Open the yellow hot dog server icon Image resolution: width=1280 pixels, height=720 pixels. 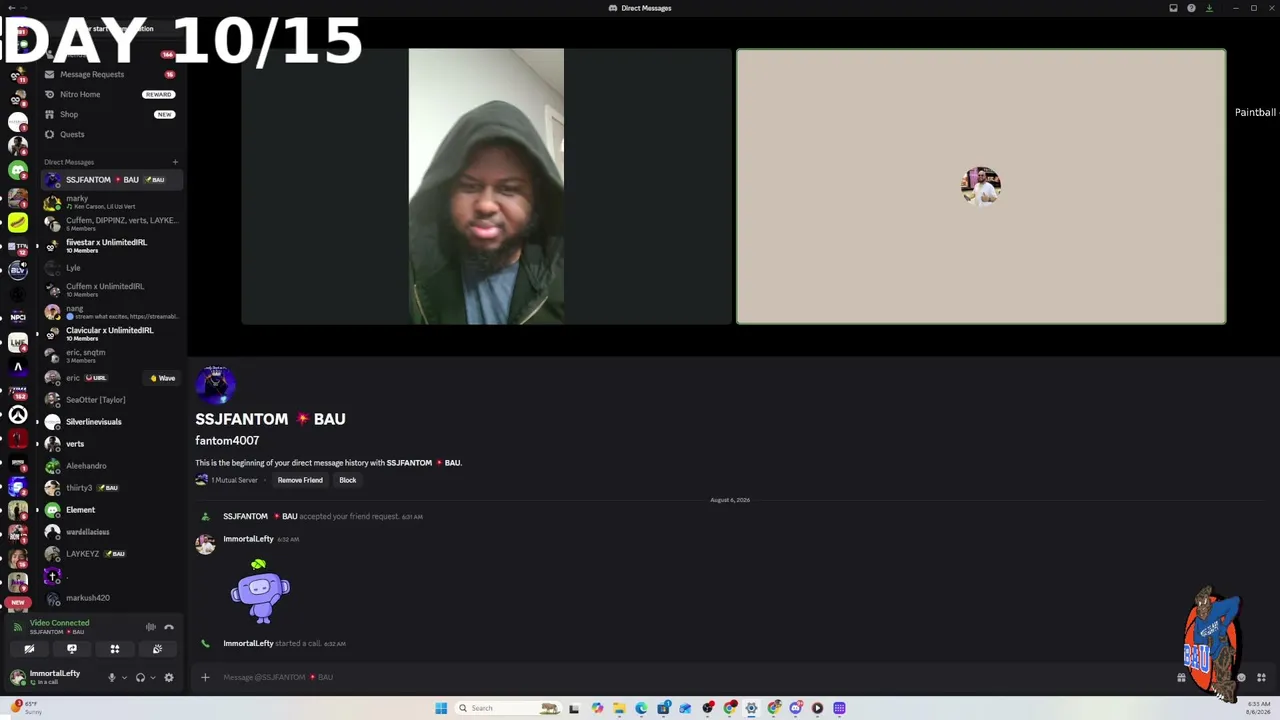coord(18,222)
